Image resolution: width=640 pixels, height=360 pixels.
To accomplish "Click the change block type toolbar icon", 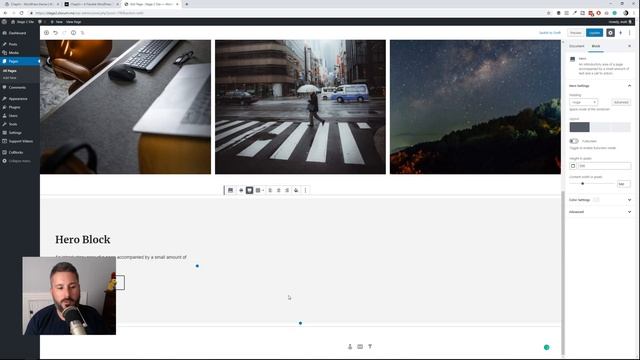I will coord(231,190).
